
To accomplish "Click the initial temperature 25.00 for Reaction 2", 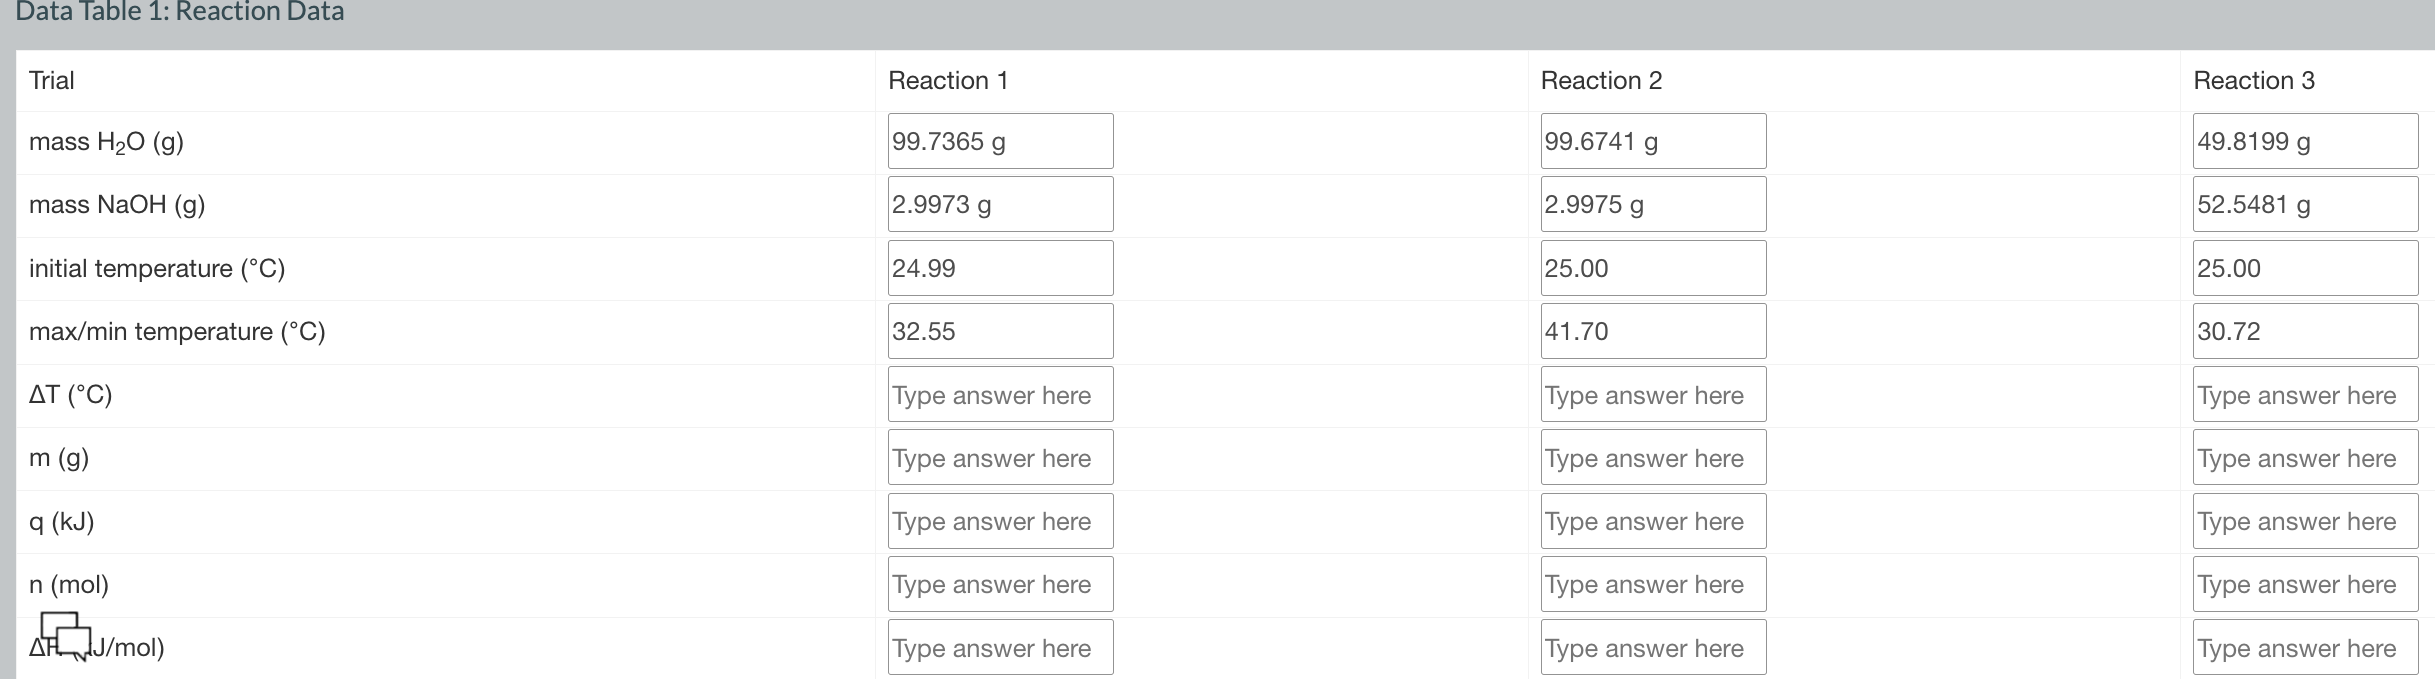I will [x=1652, y=267].
